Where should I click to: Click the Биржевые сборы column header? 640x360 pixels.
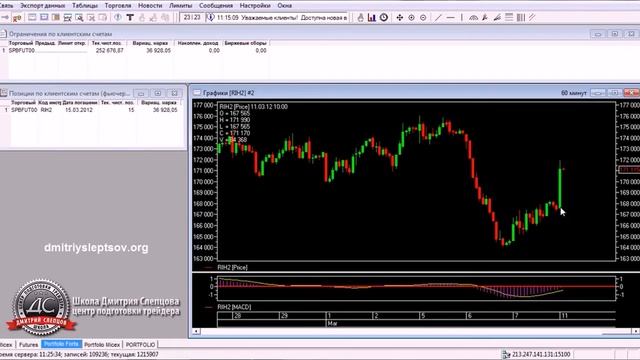click(245, 43)
